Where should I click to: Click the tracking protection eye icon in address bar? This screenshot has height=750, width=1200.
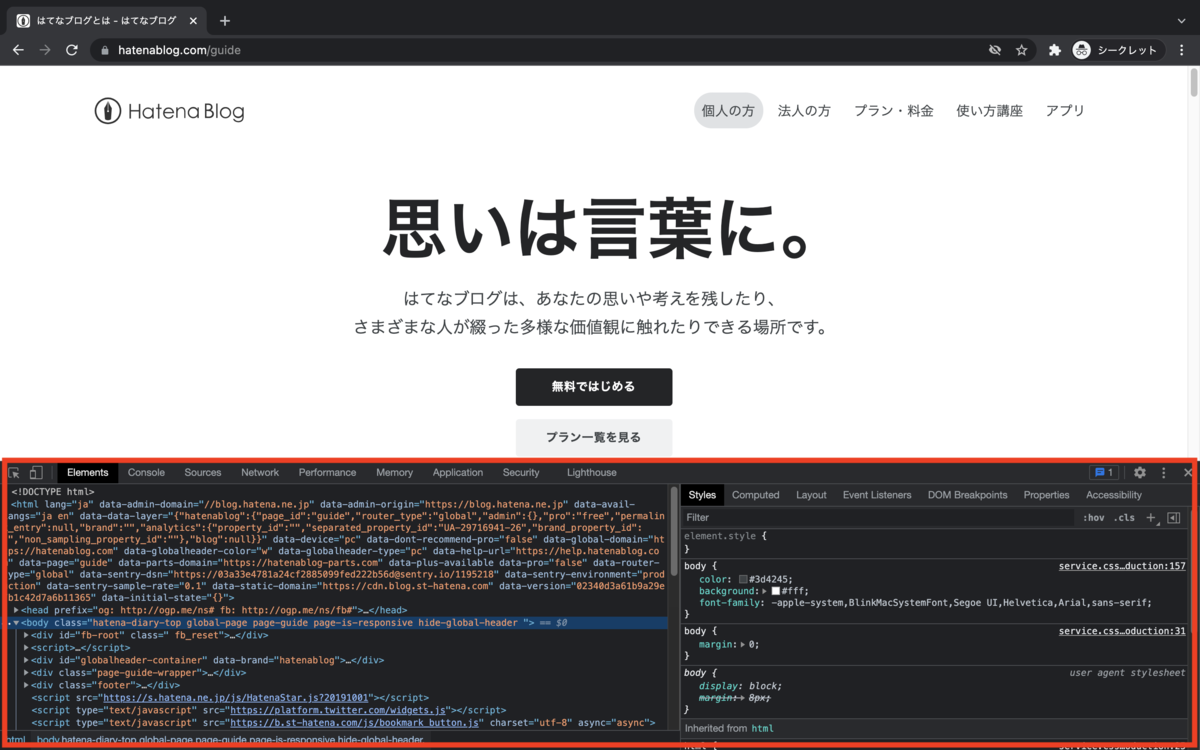click(x=995, y=50)
